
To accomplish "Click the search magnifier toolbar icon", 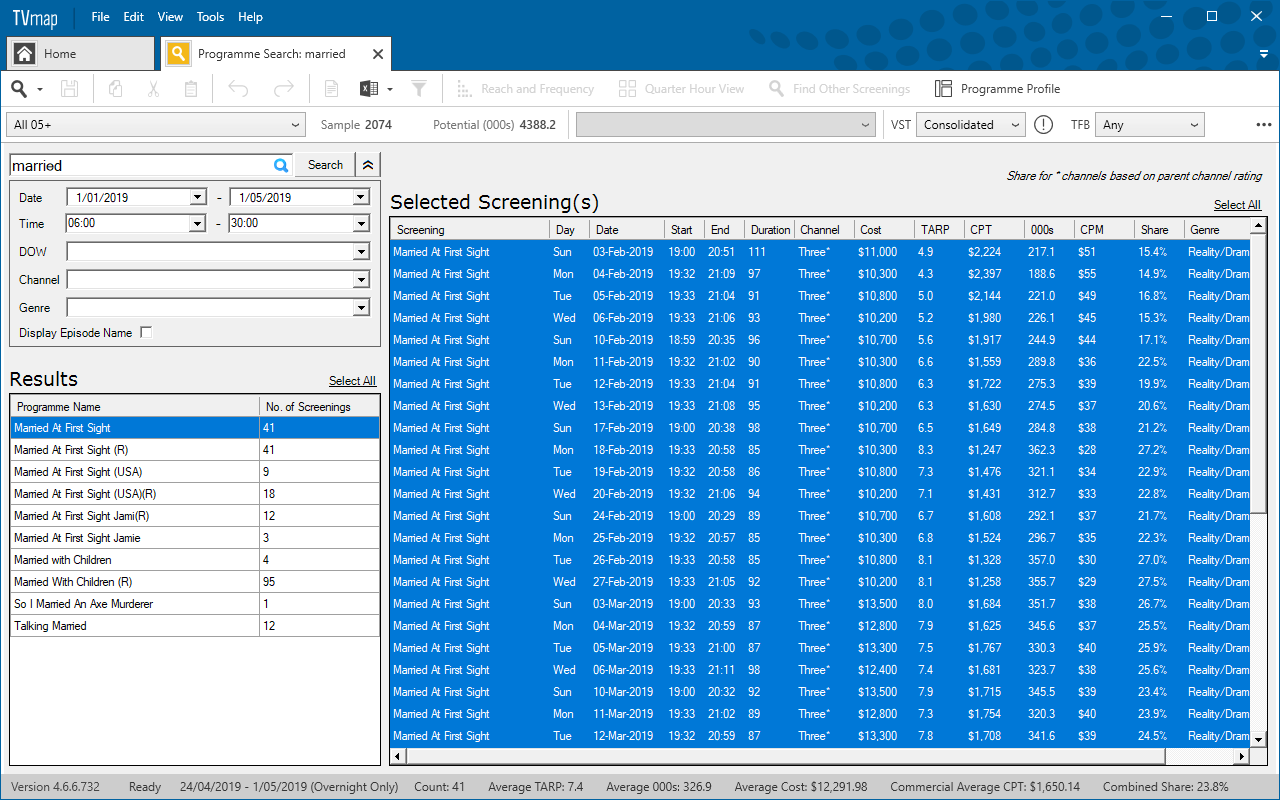I will (x=19, y=89).
